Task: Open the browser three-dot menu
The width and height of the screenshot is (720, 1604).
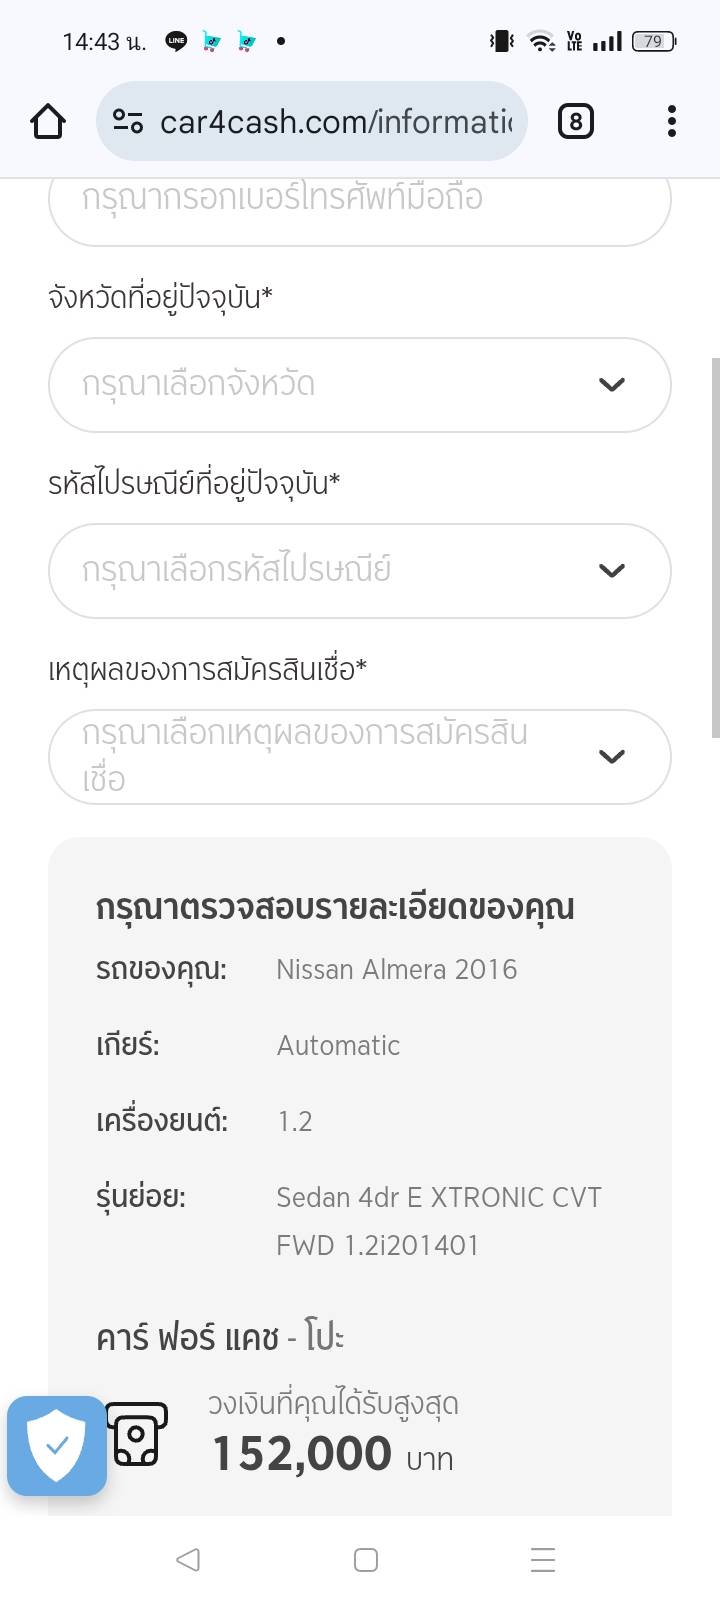Action: (x=671, y=122)
